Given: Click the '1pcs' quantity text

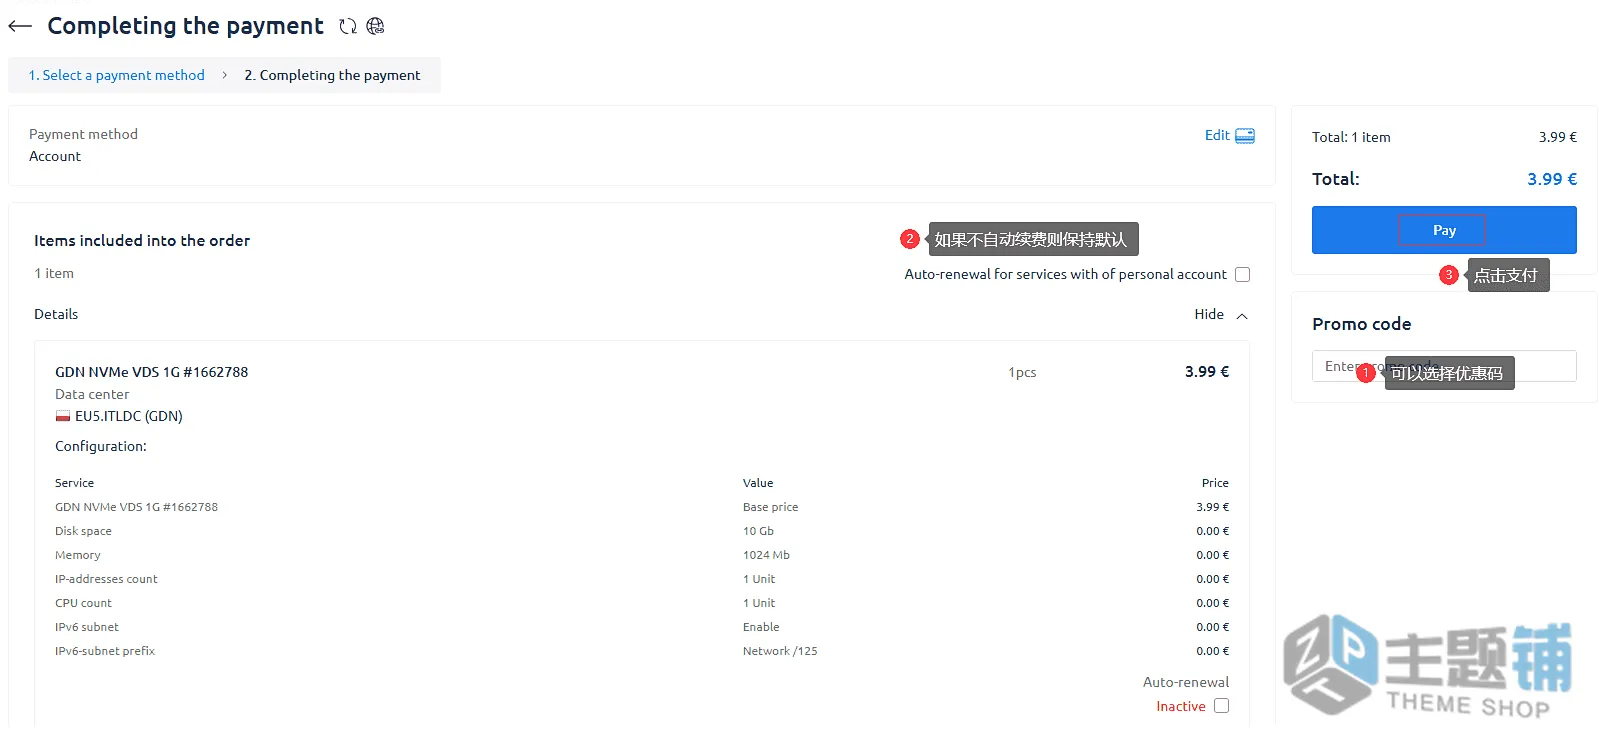Looking at the screenshot, I should point(1022,372).
